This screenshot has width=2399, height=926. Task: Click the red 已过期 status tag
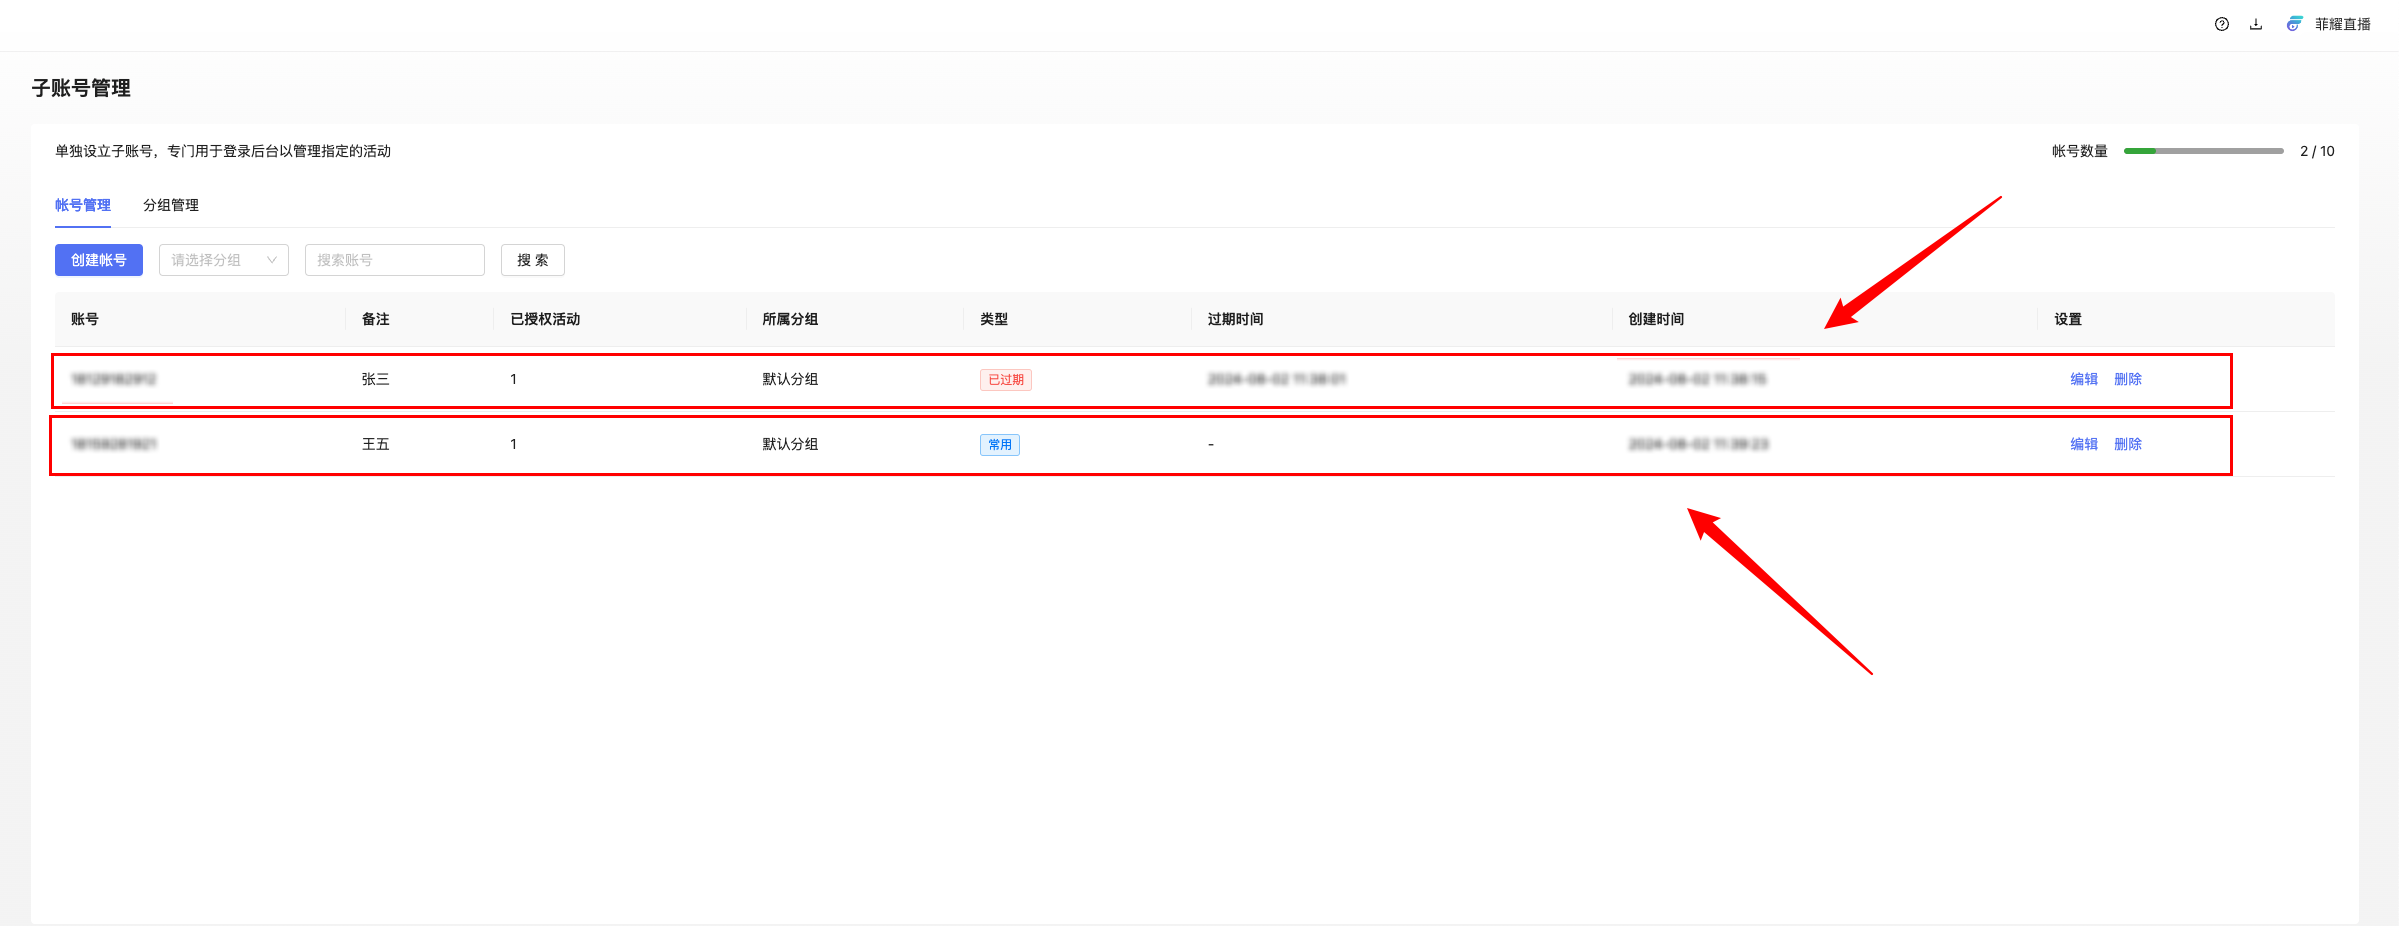[1005, 380]
